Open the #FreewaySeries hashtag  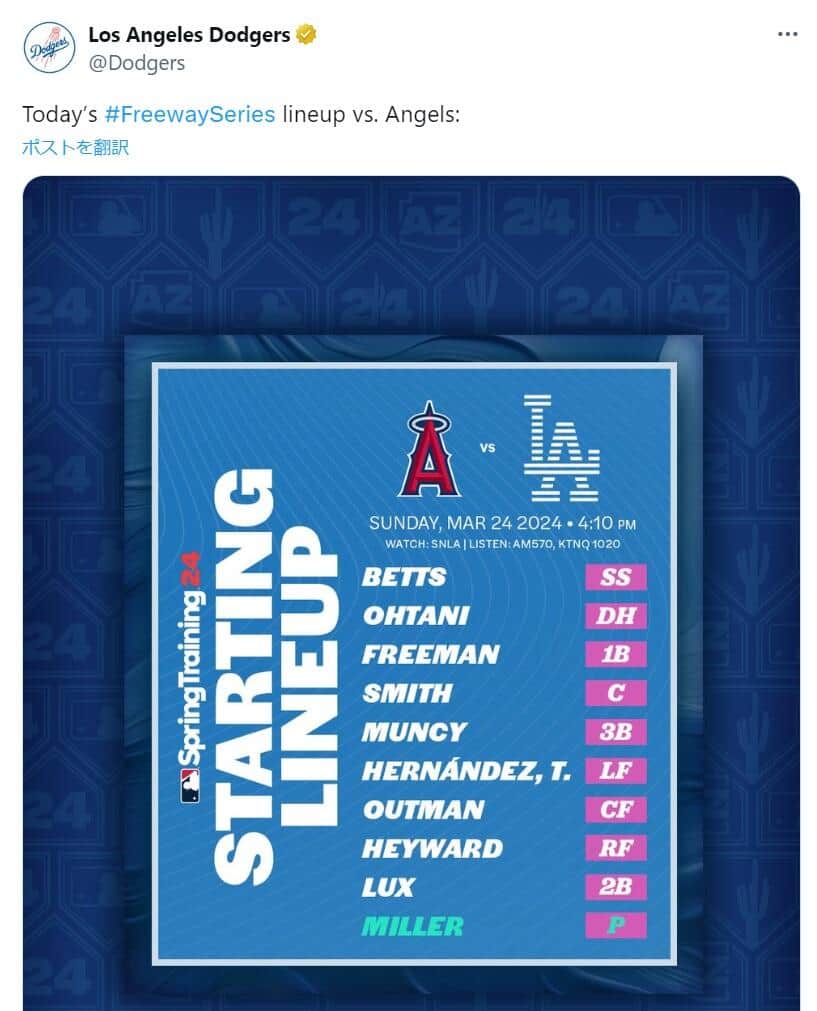189,114
